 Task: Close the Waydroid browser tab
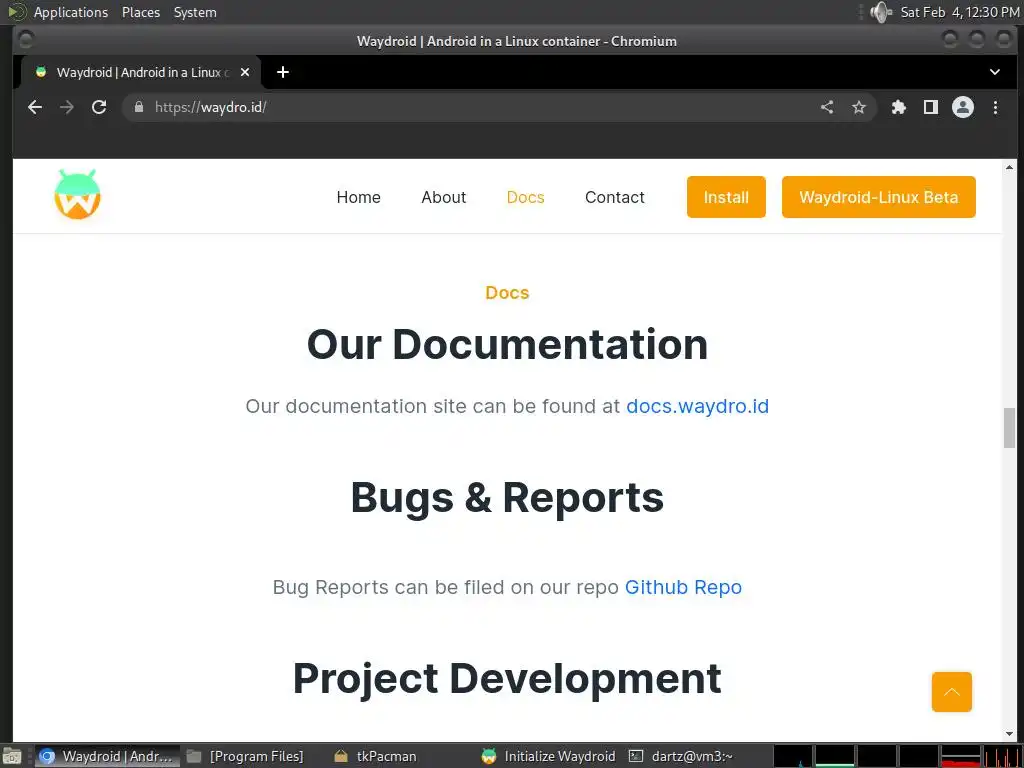click(x=245, y=72)
